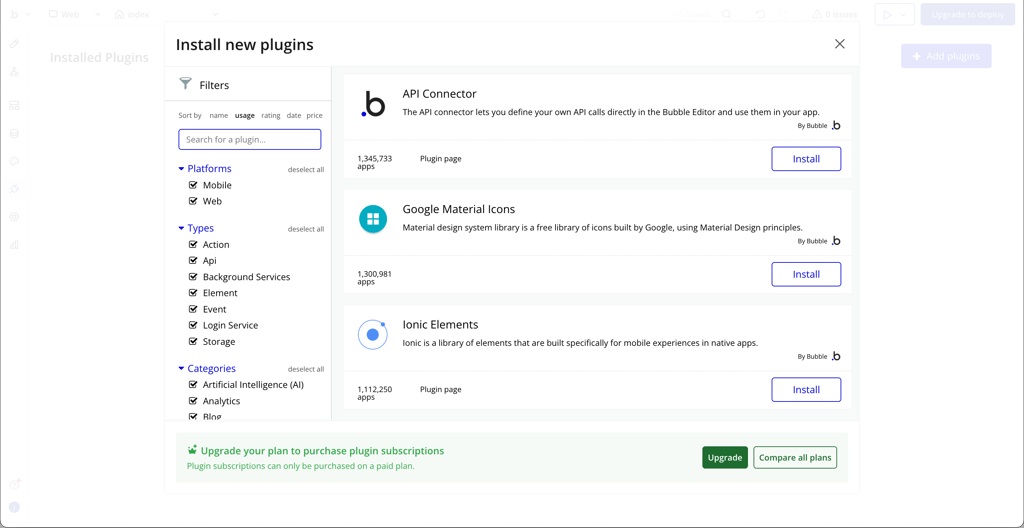Open the Workflow tab icon in sidebar
Screen dimensions: 1024x528
14,72
